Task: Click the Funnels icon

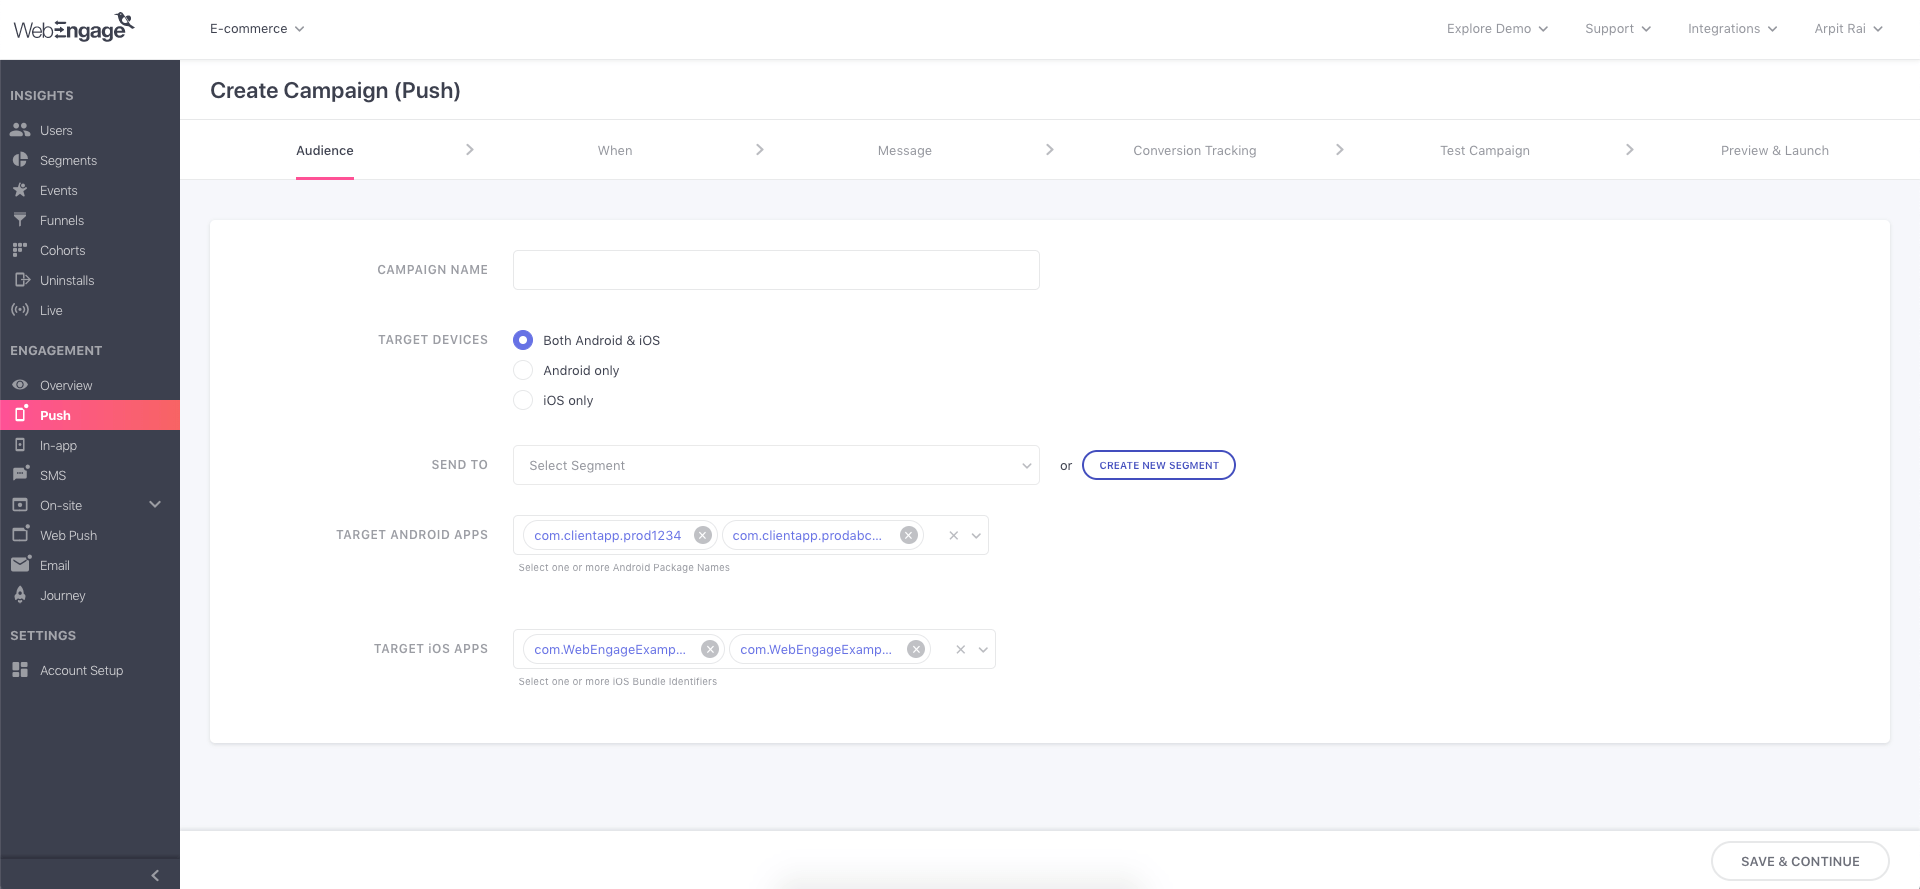Action: pos(20,220)
